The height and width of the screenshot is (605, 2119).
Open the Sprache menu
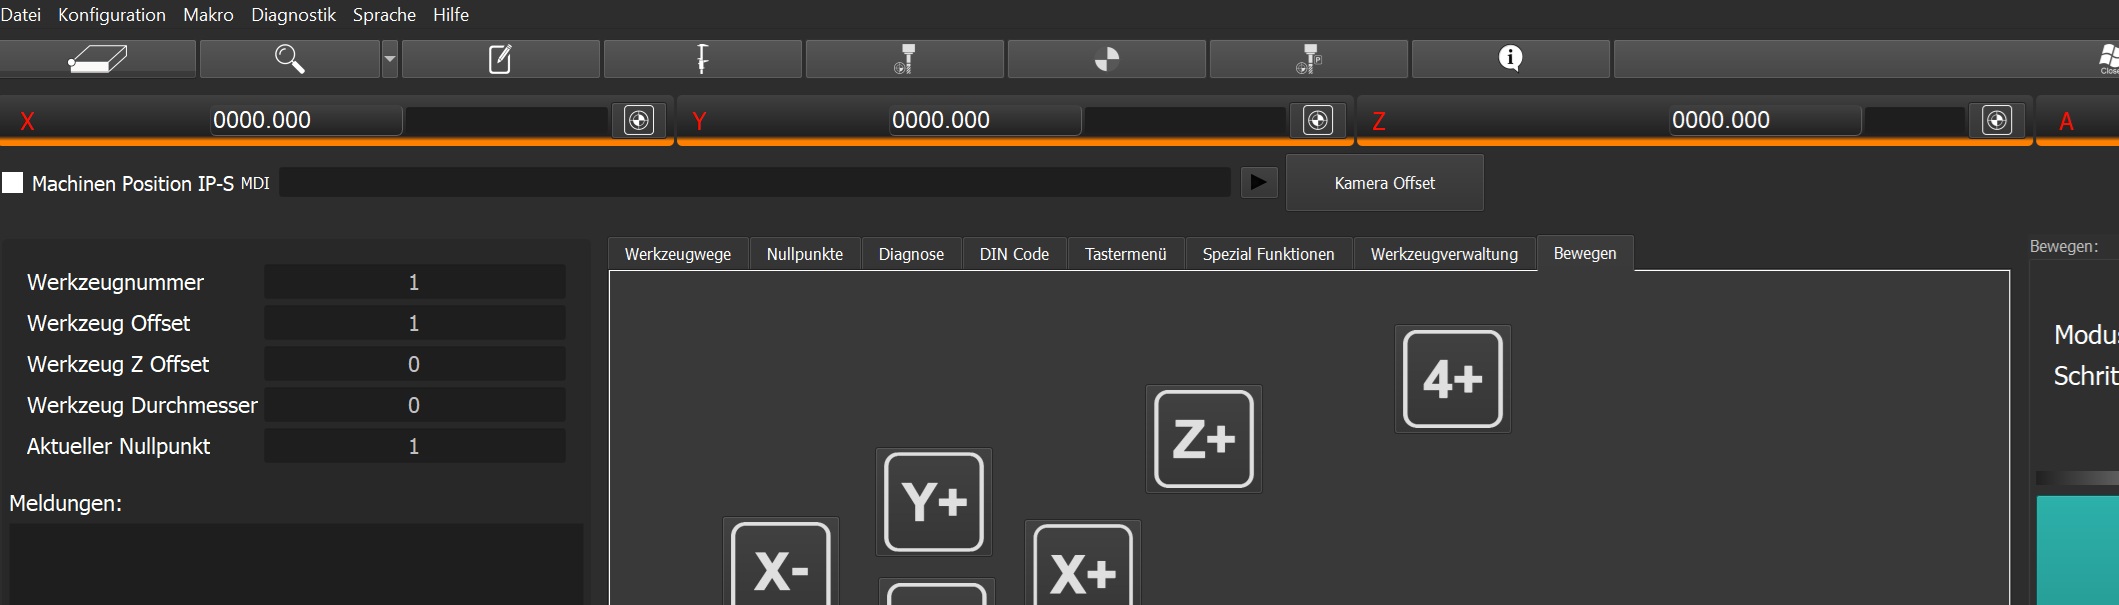click(x=384, y=15)
